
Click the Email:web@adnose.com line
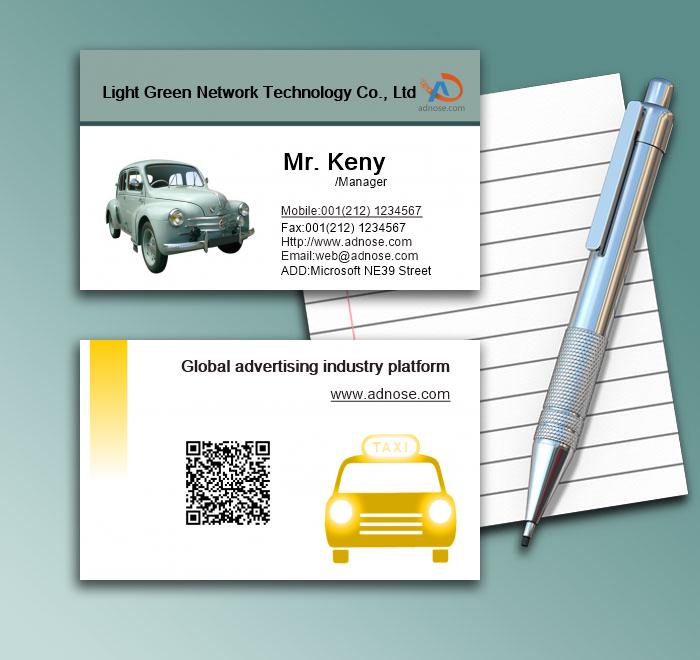point(350,256)
